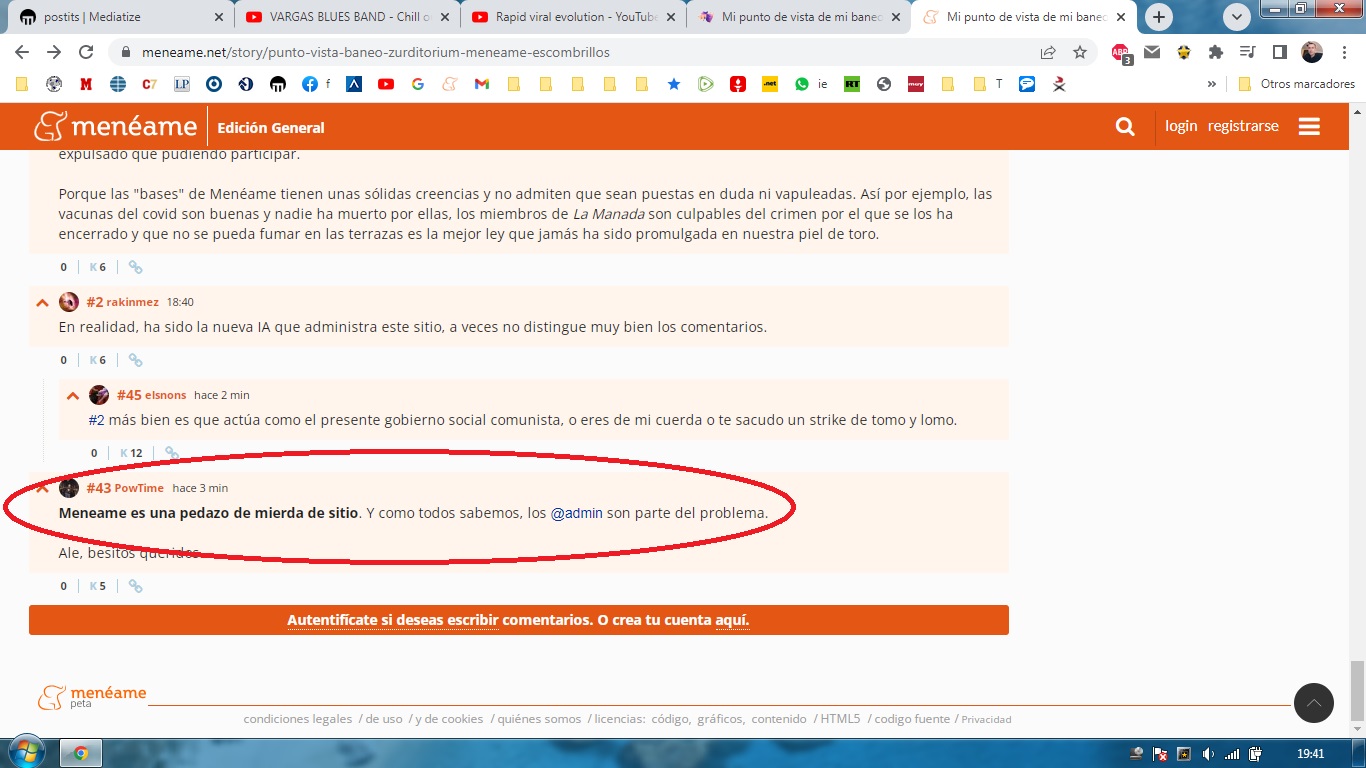The height and width of the screenshot is (768, 1366).
Task: Open the Chrome three-dot menu
Action: pos(1344,52)
